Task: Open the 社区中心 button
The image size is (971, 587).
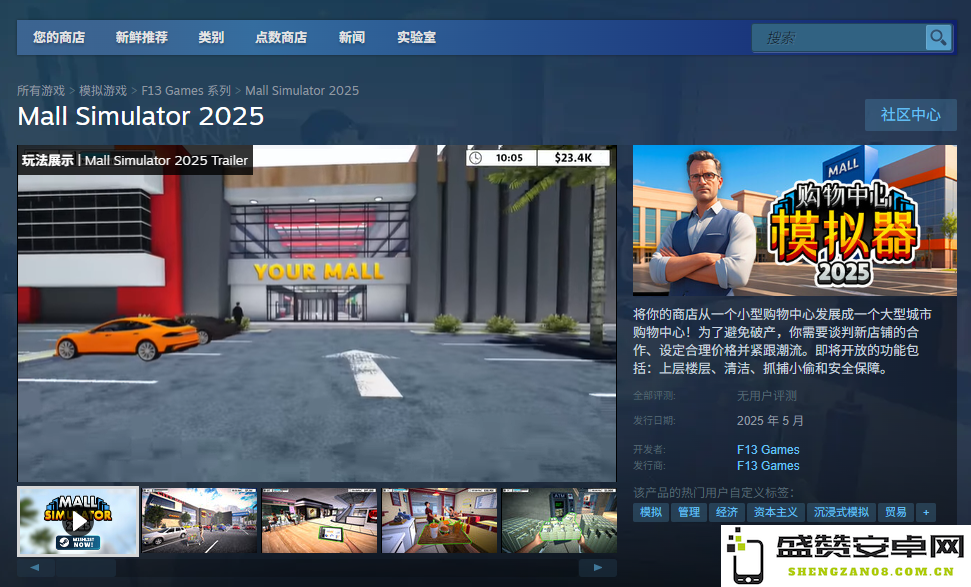Action: [x=910, y=115]
